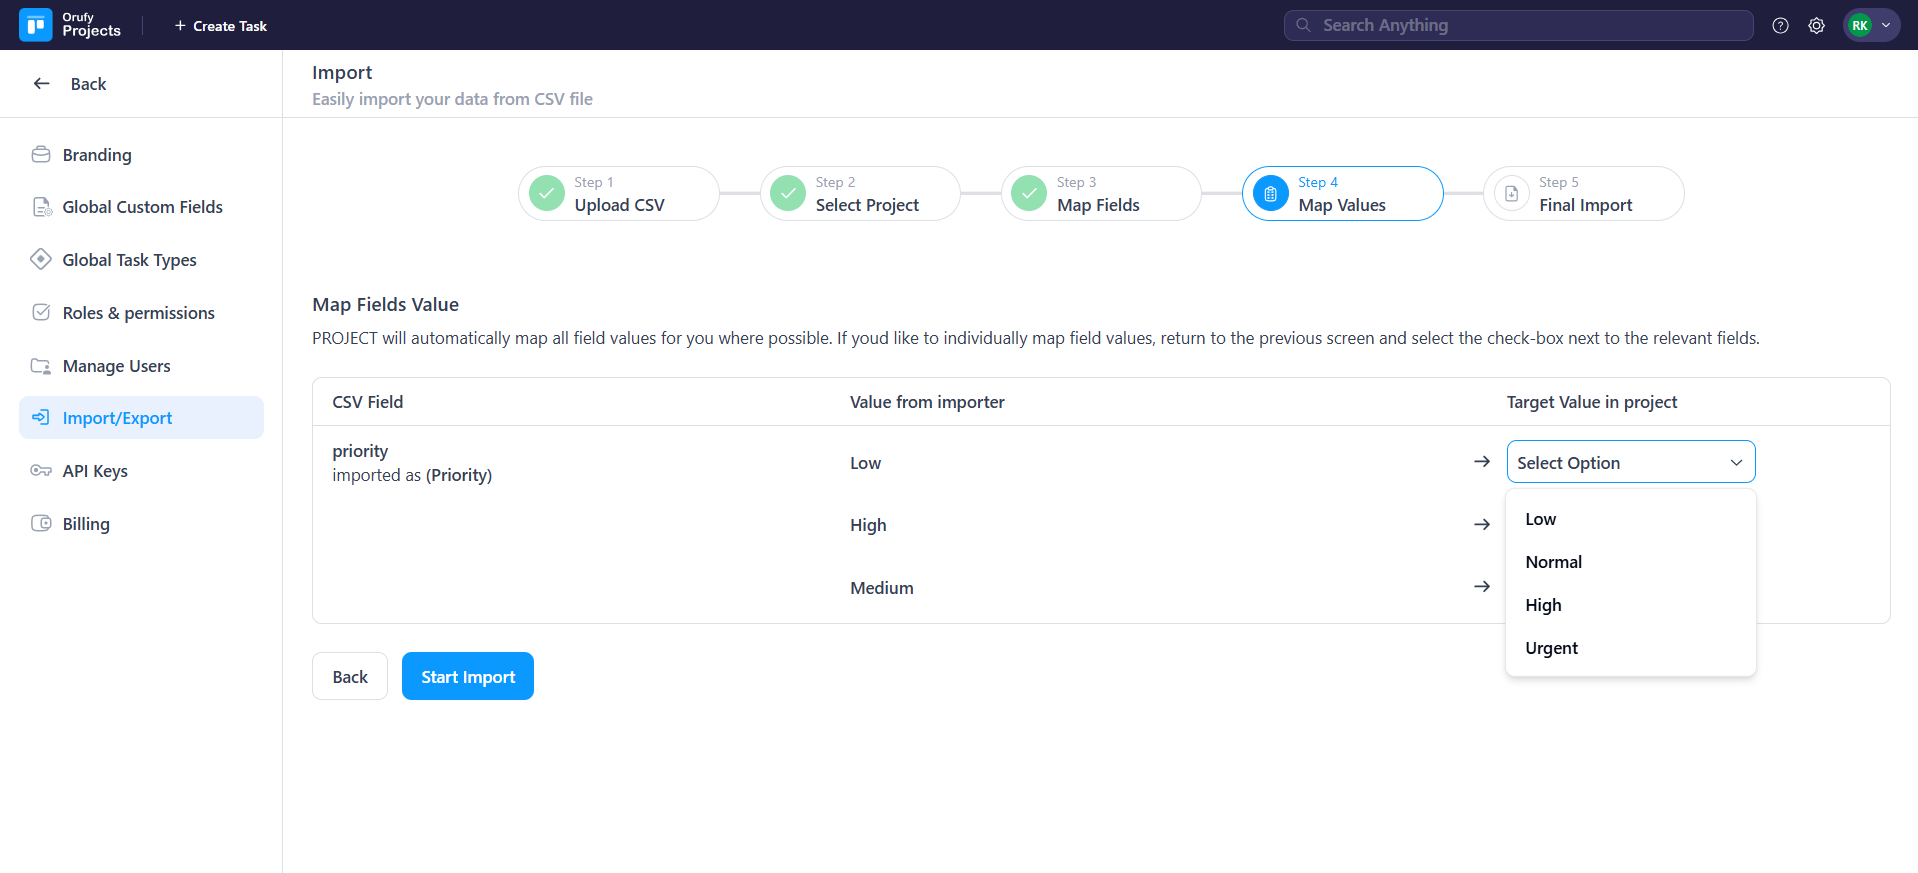Go to Manage Users section
This screenshot has width=1918, height=873.
click(116, 366)
